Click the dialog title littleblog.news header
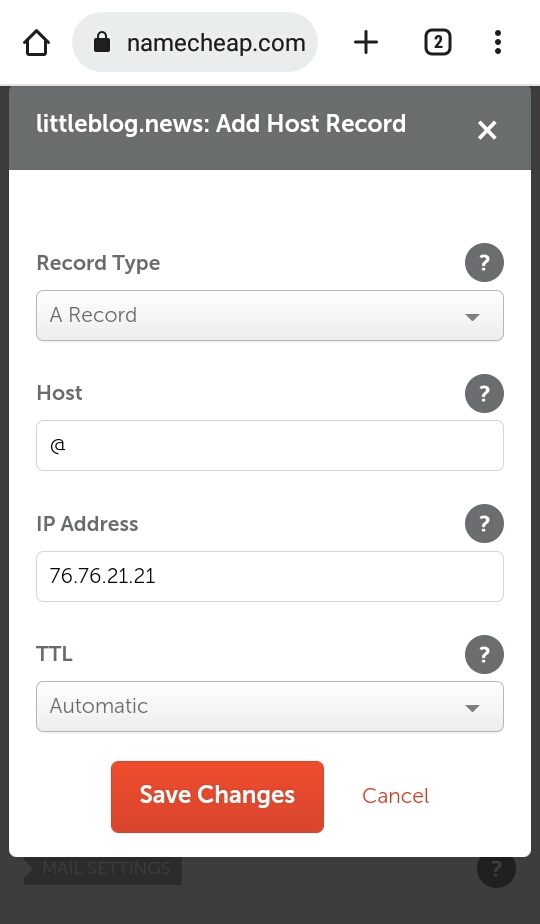Image resolution: width=540 pixels, height=924 pixels. pos(221,124)
